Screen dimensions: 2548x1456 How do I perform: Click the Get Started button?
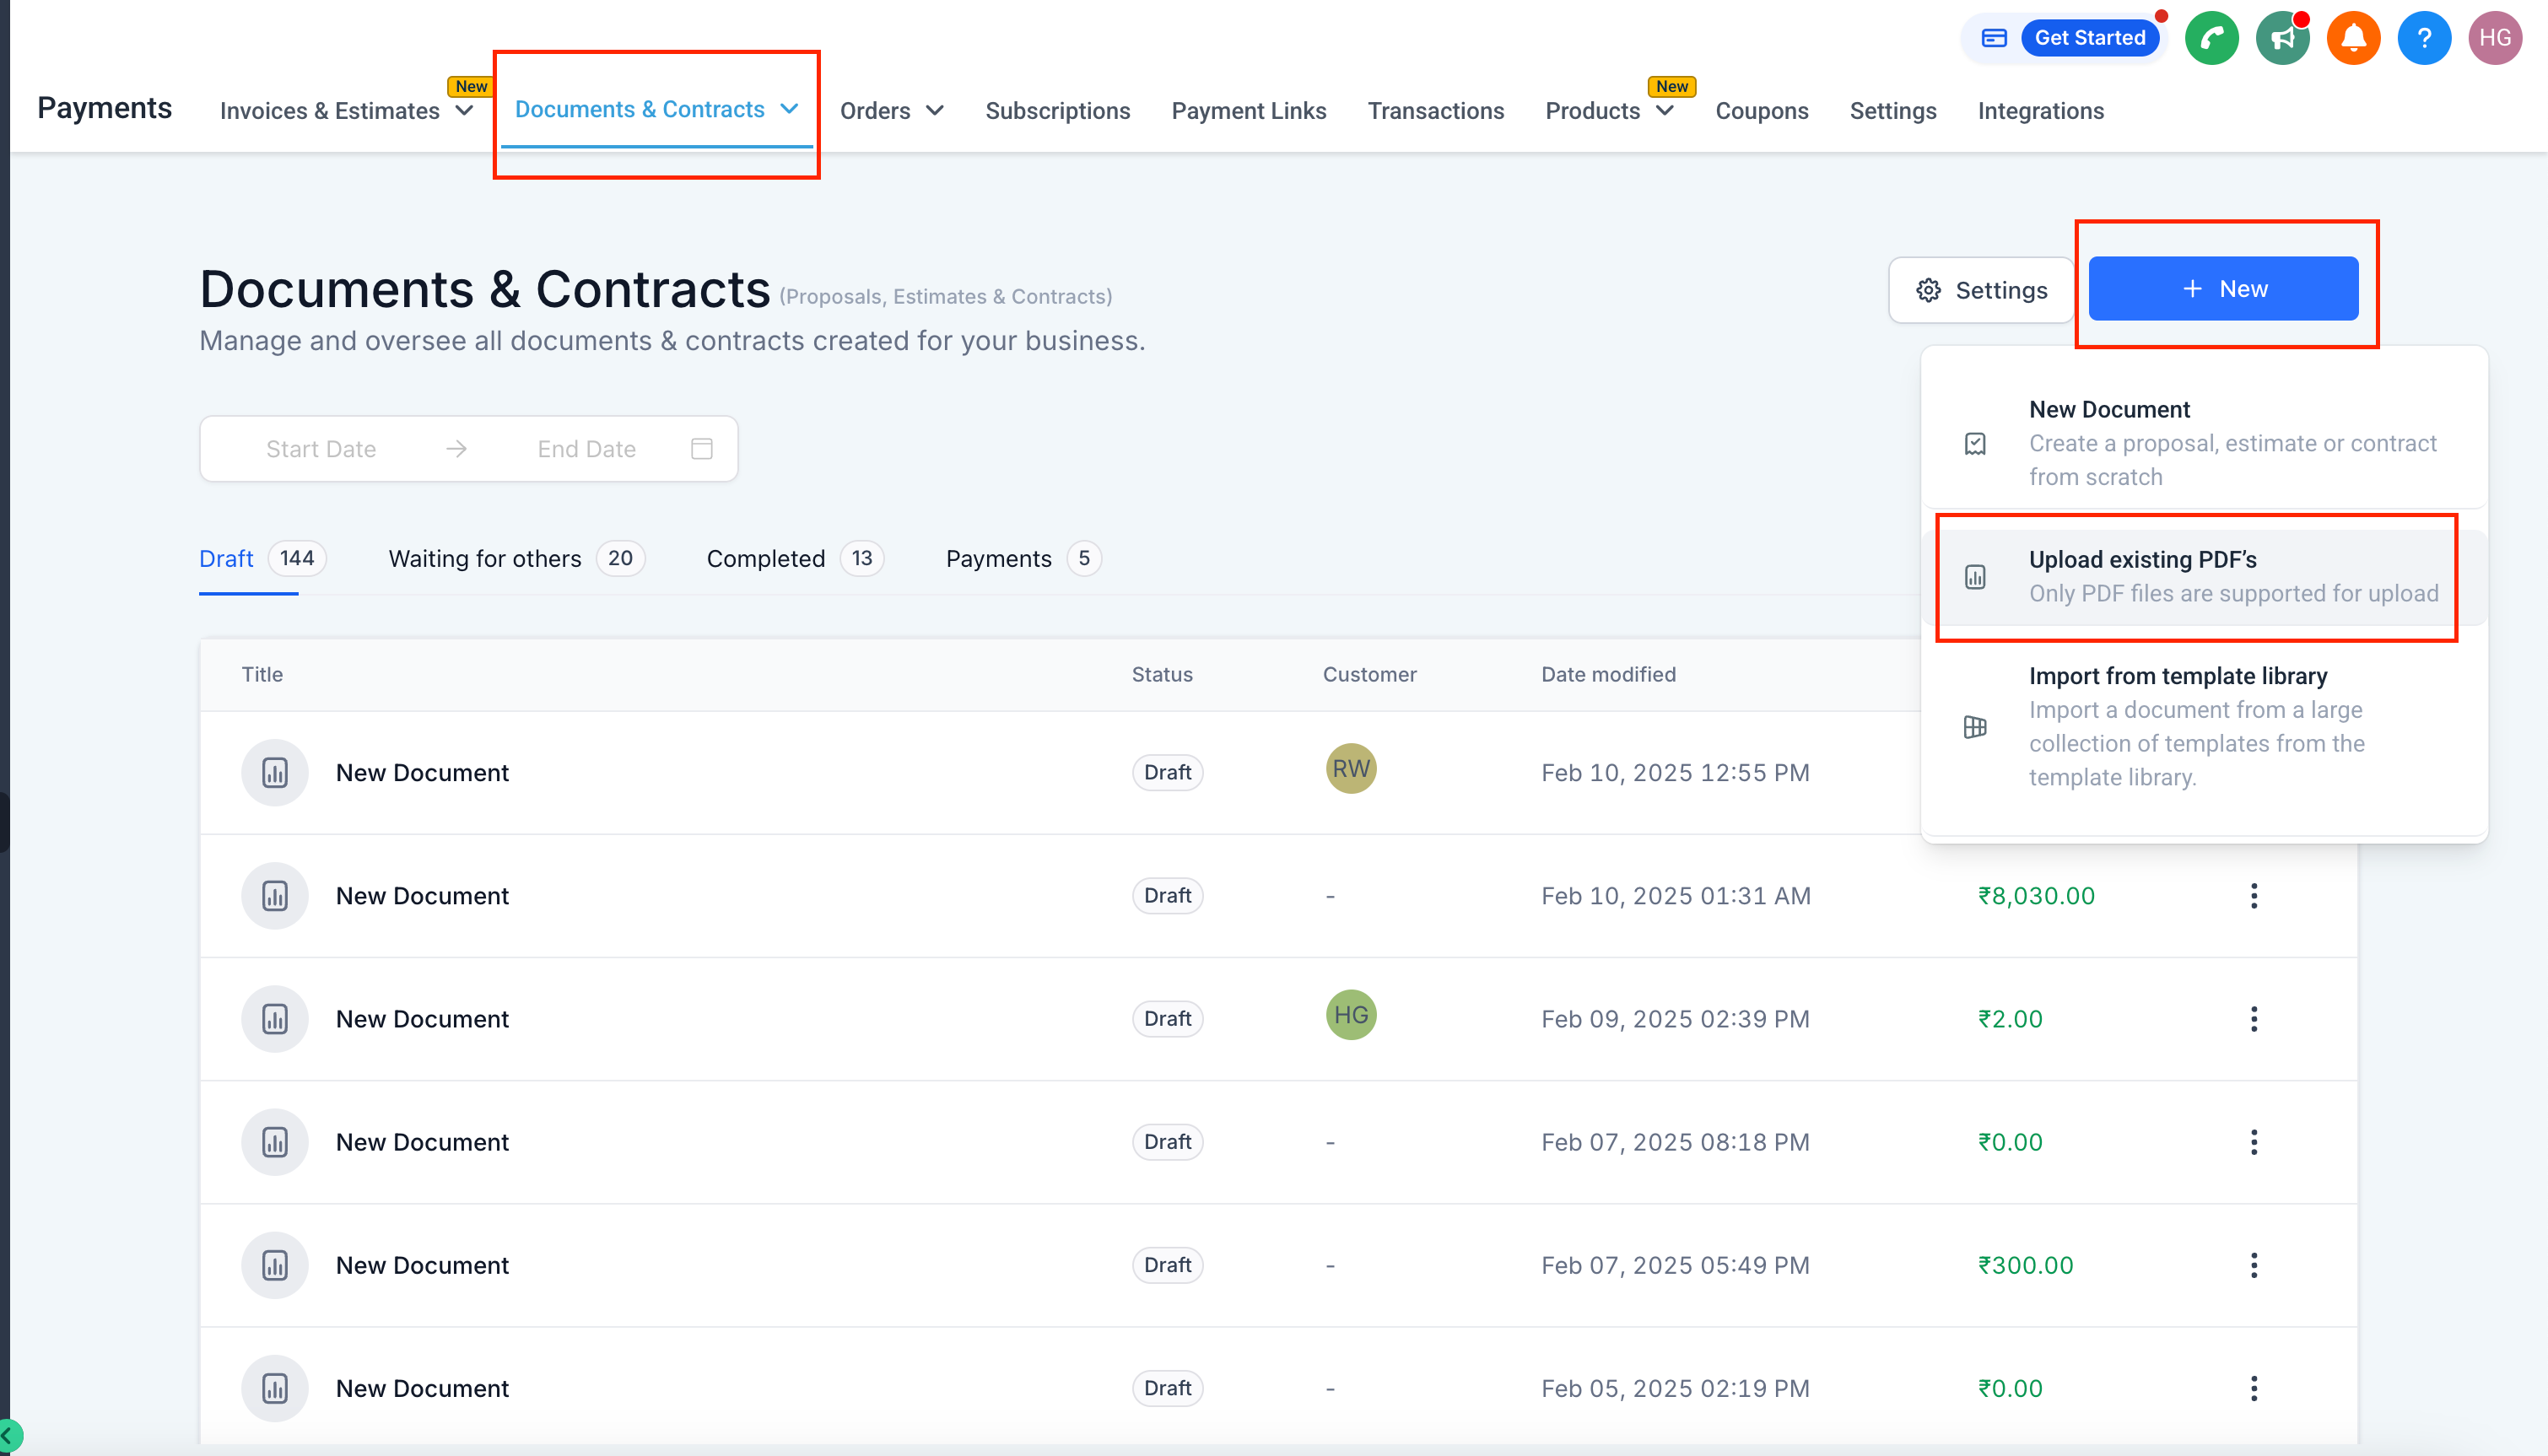pos(2089,38)
